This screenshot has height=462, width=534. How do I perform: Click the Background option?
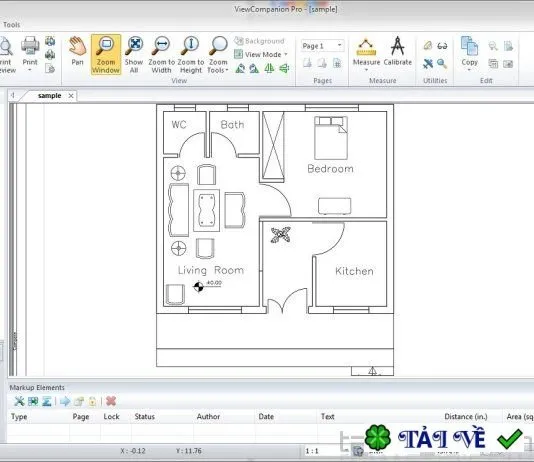coord(259,41)
